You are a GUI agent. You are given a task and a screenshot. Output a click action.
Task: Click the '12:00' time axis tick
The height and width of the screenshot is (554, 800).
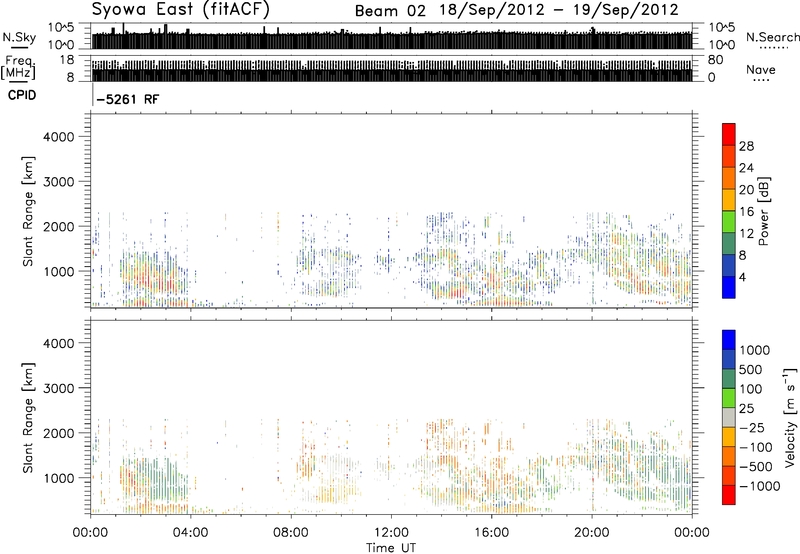click(x=391, y=533)
